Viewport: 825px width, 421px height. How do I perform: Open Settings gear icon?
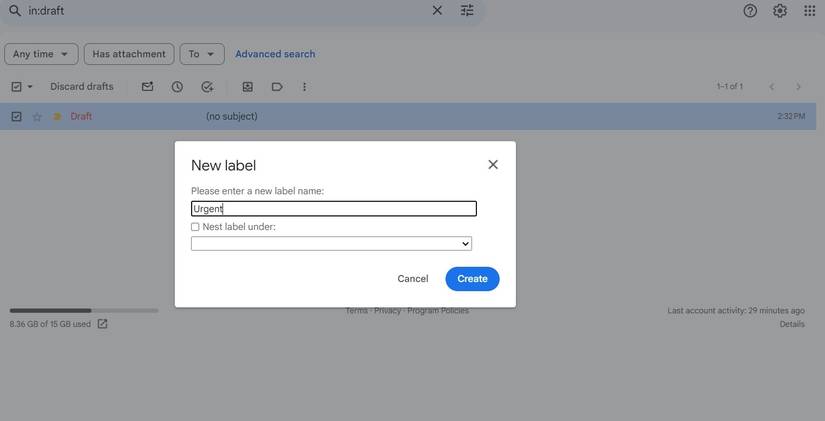780,11
